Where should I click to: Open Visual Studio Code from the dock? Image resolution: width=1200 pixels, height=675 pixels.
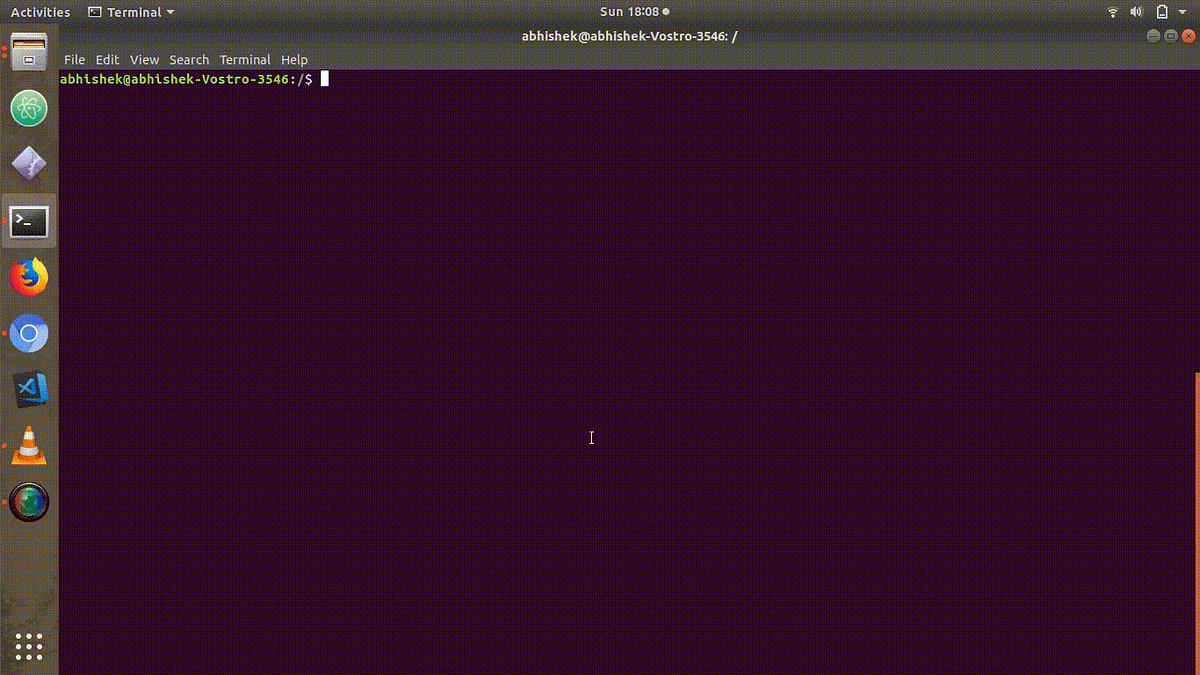tap(28, 390)
